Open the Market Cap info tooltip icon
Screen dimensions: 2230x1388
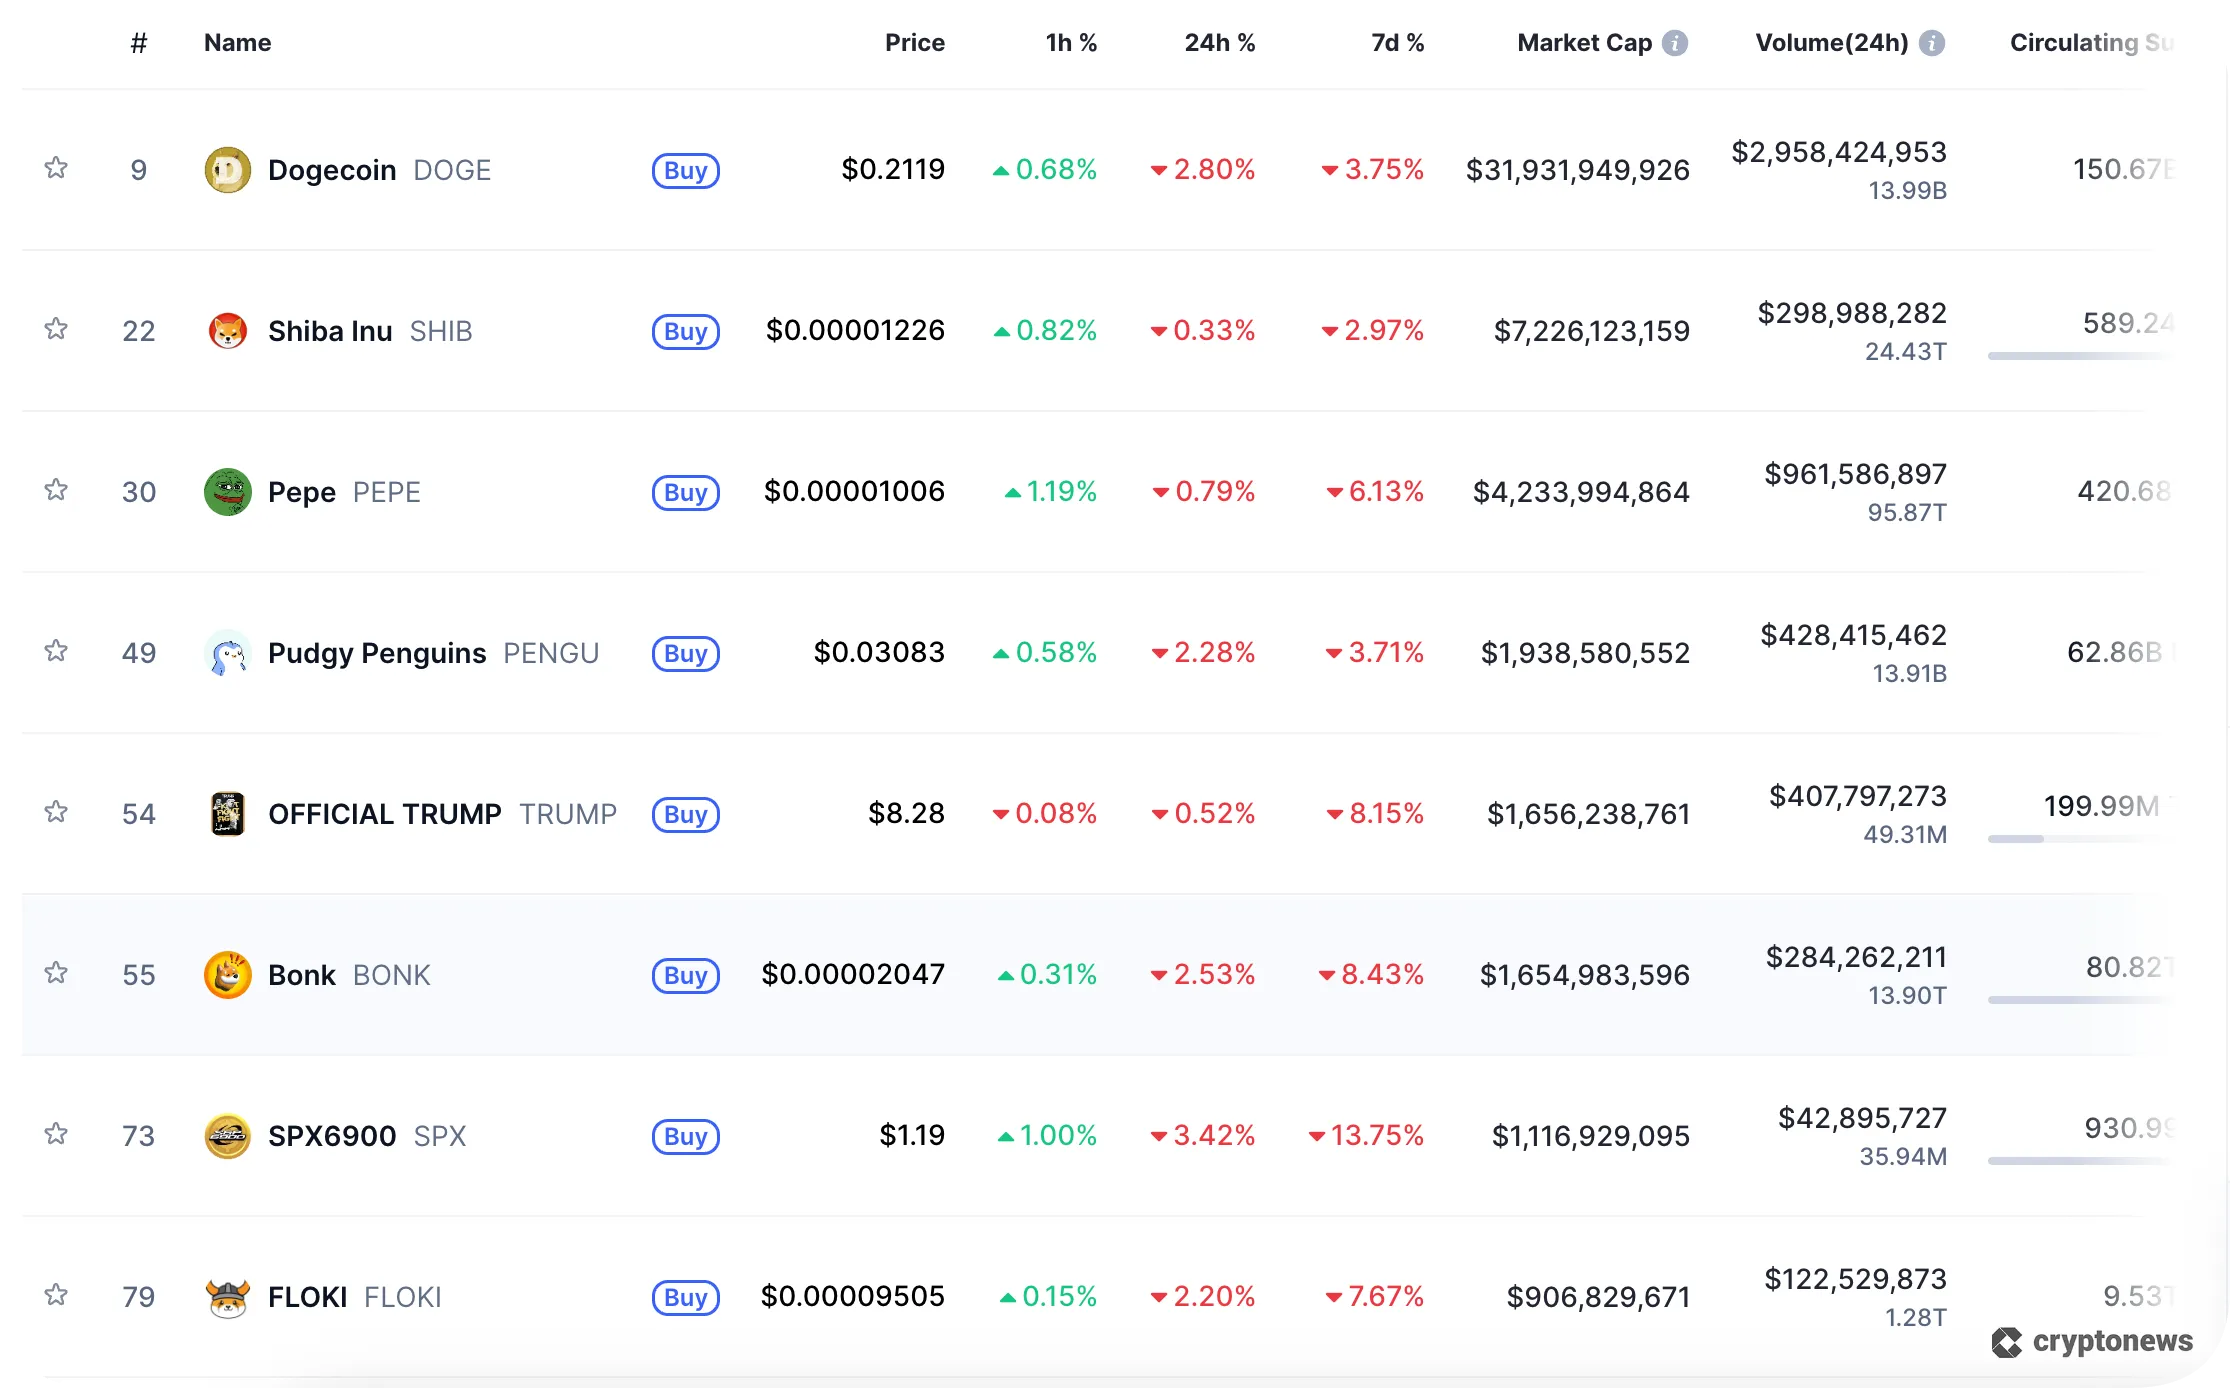coord(1675,43)
